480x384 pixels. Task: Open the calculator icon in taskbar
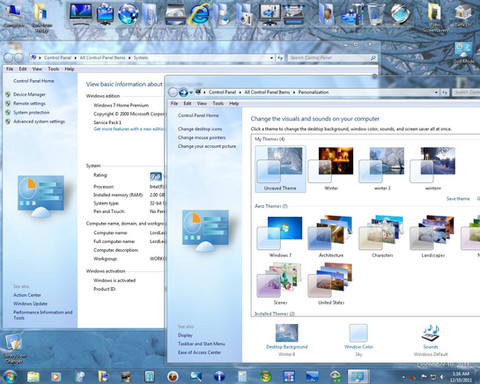[242, 377]
